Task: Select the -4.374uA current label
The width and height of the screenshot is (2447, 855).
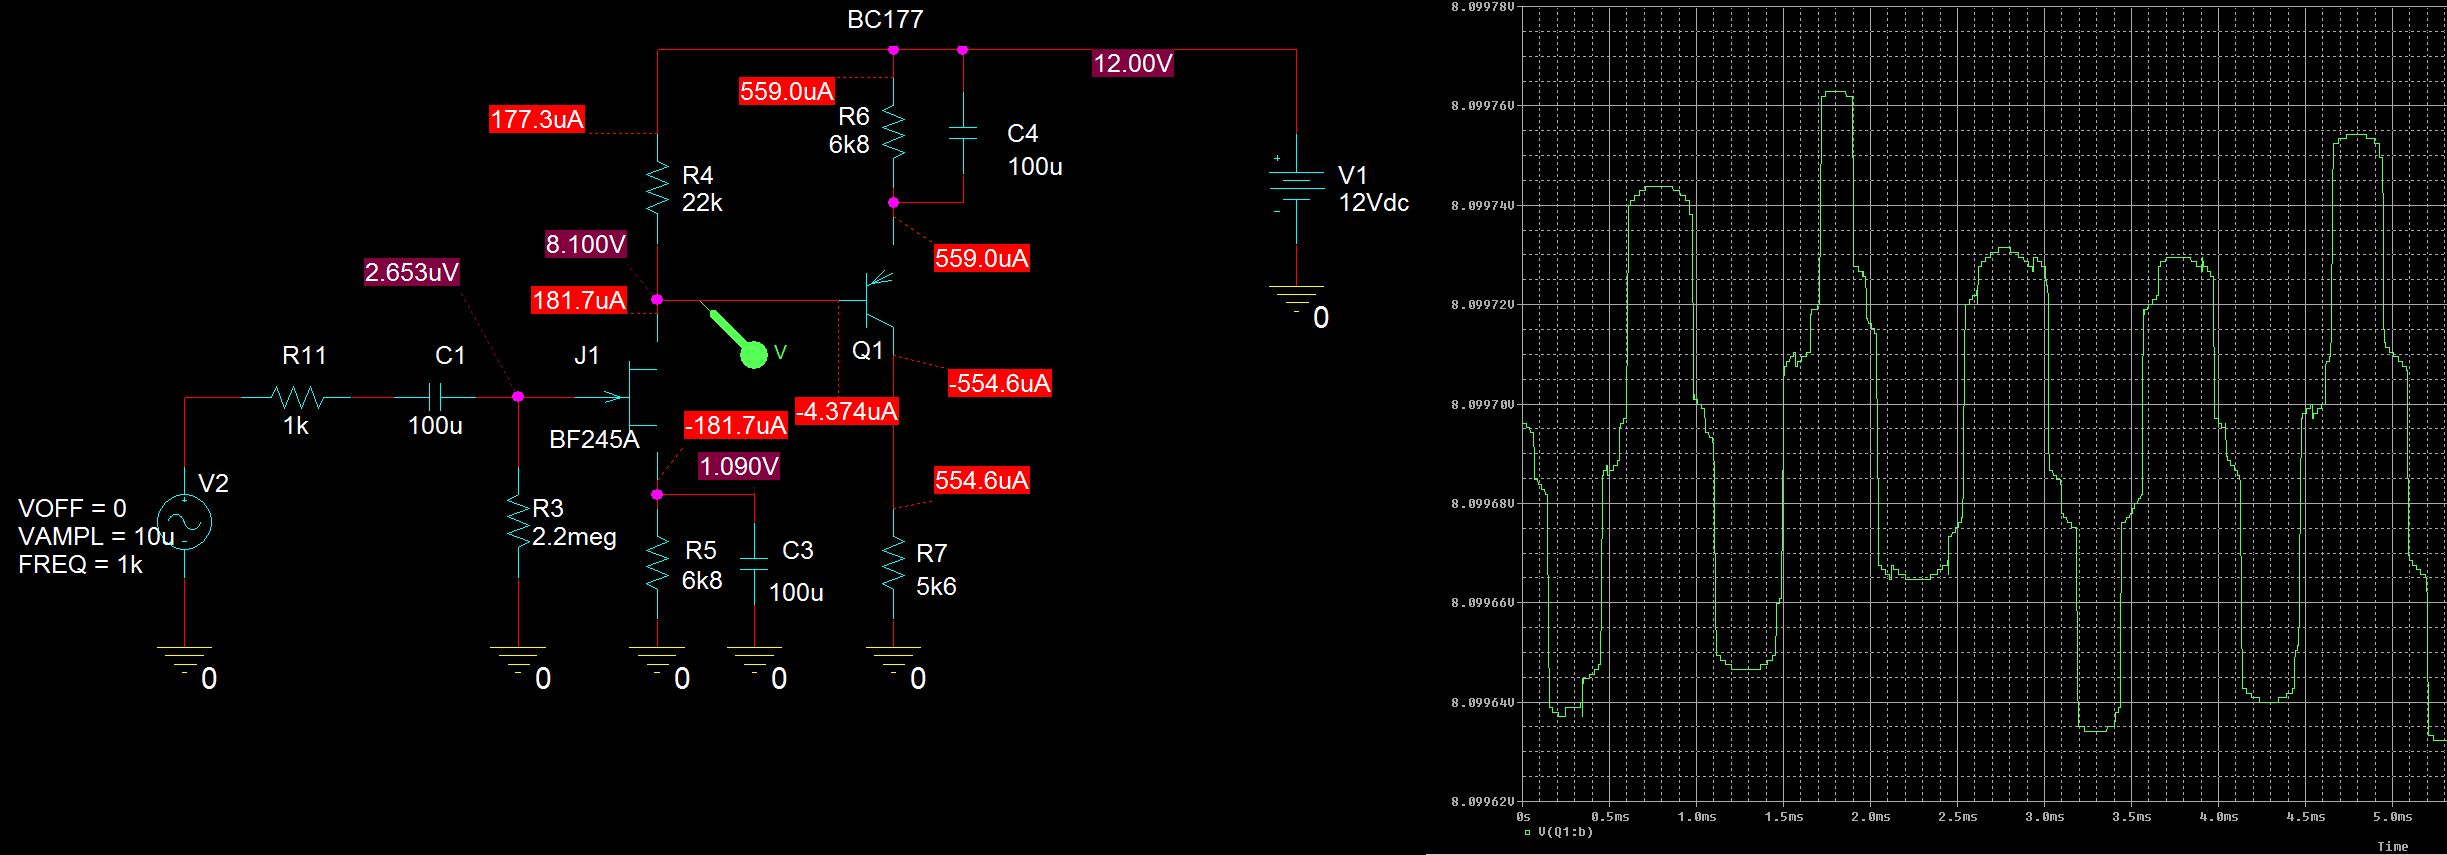Action: click(x=846, y=411)
